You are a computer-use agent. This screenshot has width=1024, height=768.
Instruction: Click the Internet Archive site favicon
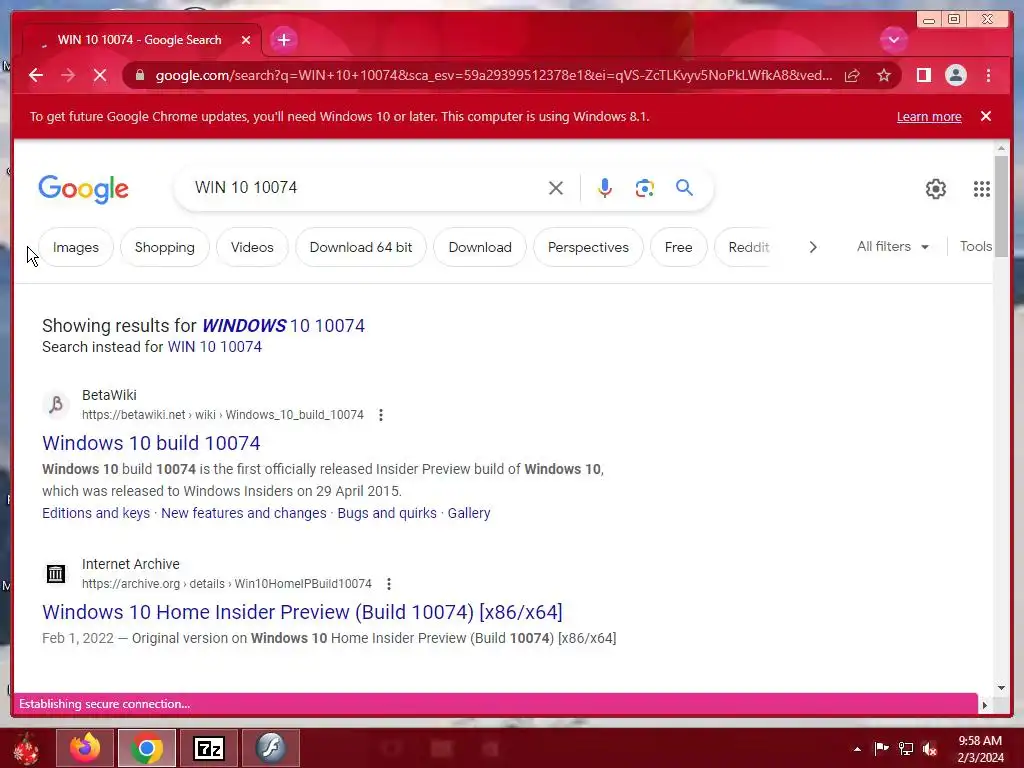[x=56, y=574]
